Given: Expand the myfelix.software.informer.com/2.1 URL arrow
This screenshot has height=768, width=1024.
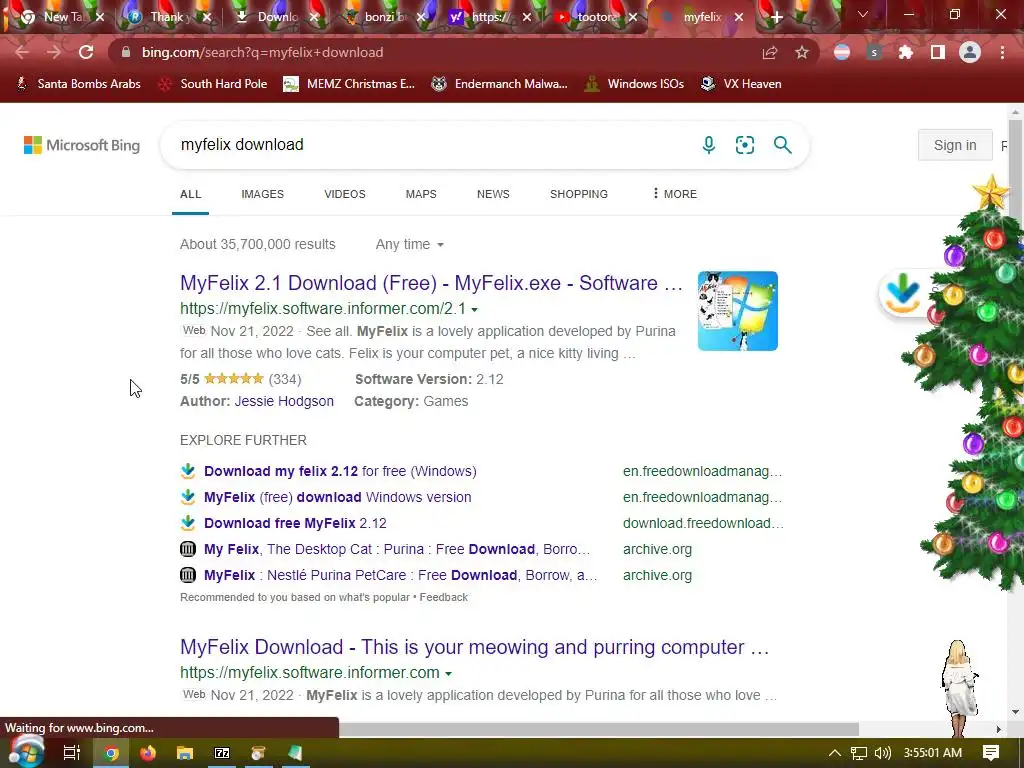Looking at the screenshot, I should pos(475,310).
